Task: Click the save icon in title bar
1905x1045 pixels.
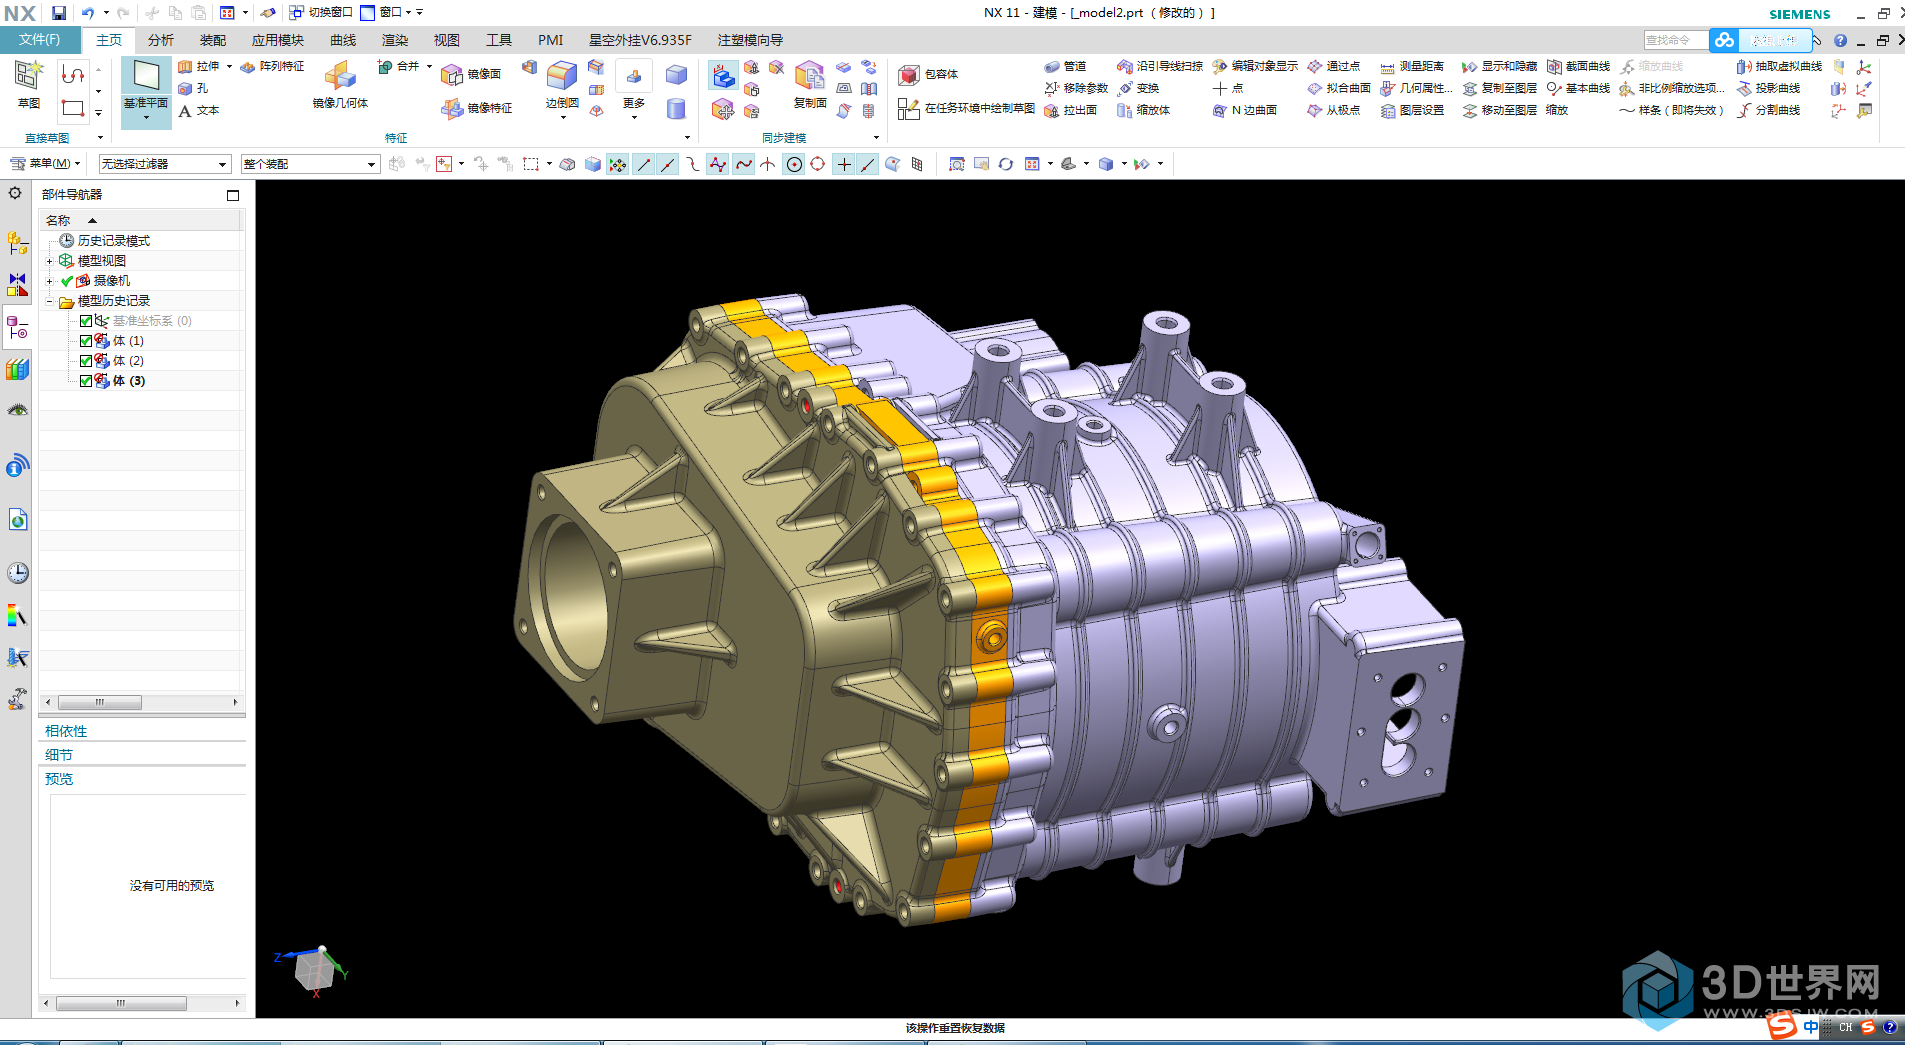Action: (x=59, y=13)
